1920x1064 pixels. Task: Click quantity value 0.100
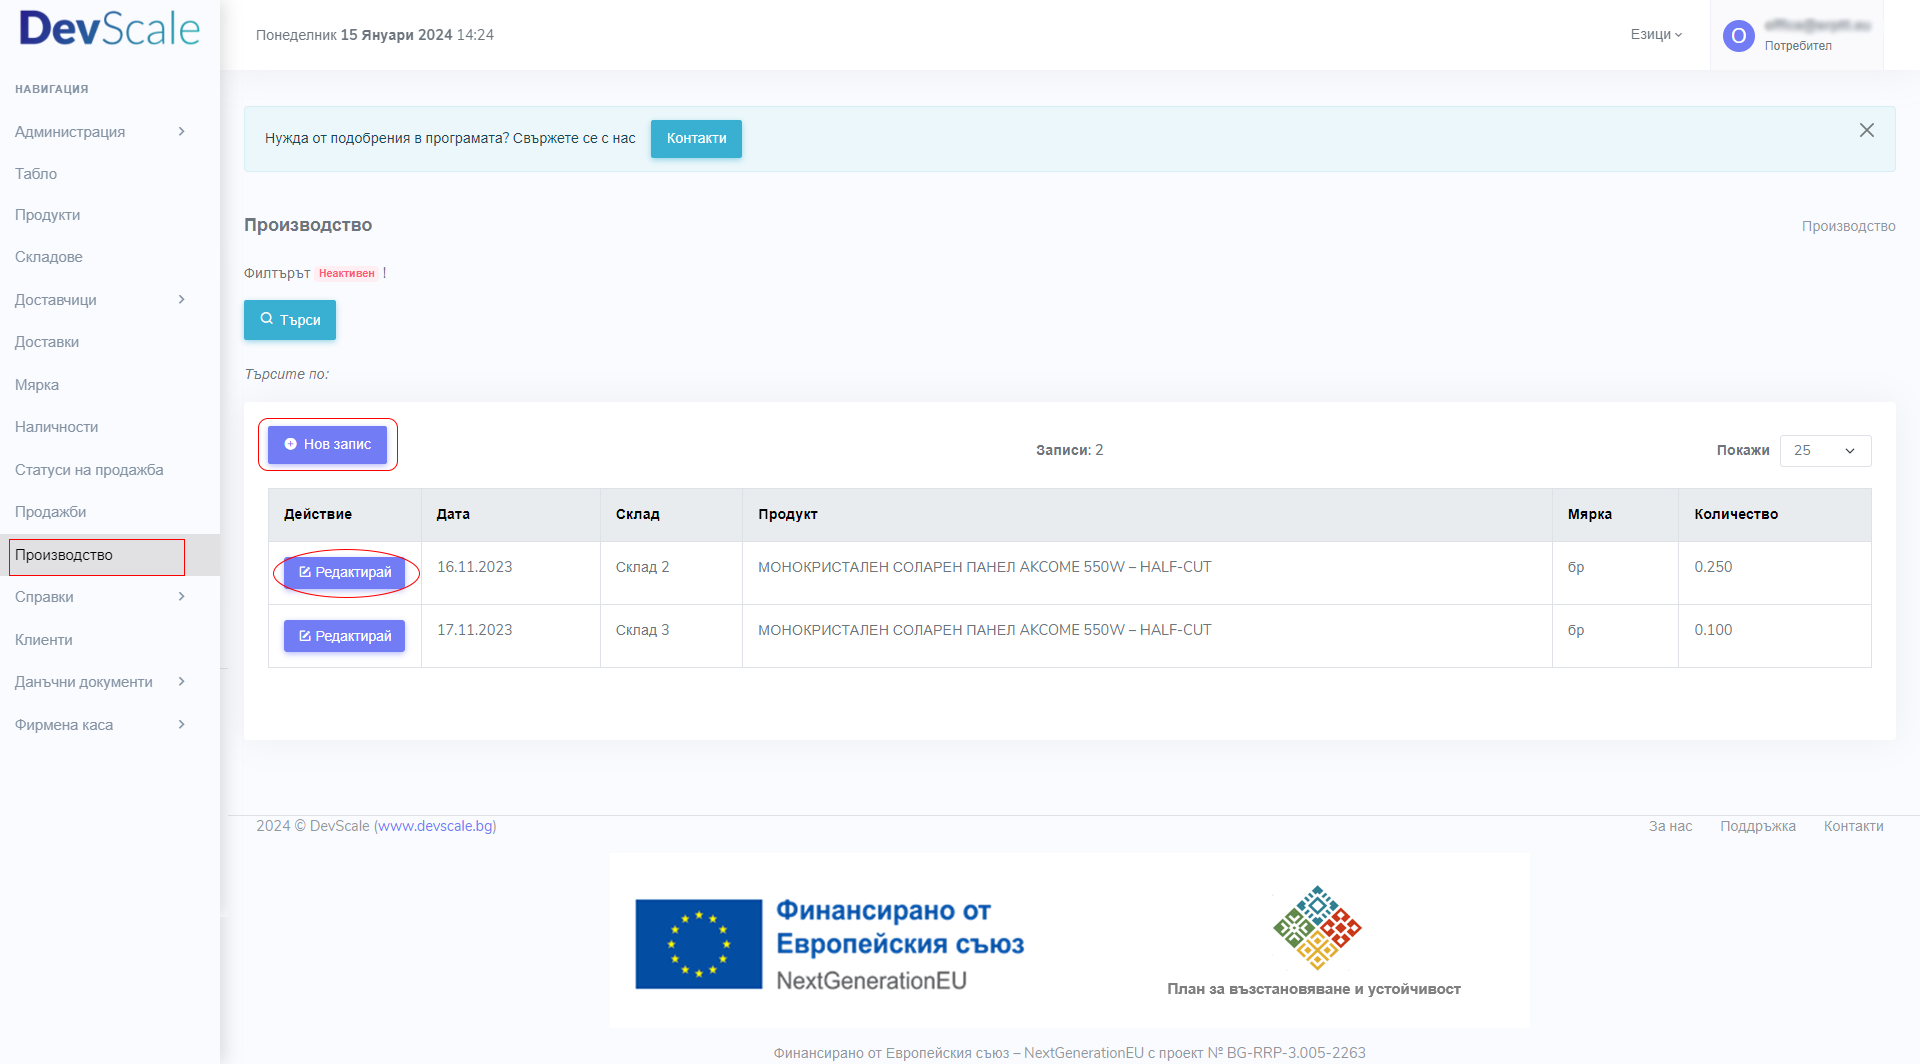click(x=1713, y=630)
